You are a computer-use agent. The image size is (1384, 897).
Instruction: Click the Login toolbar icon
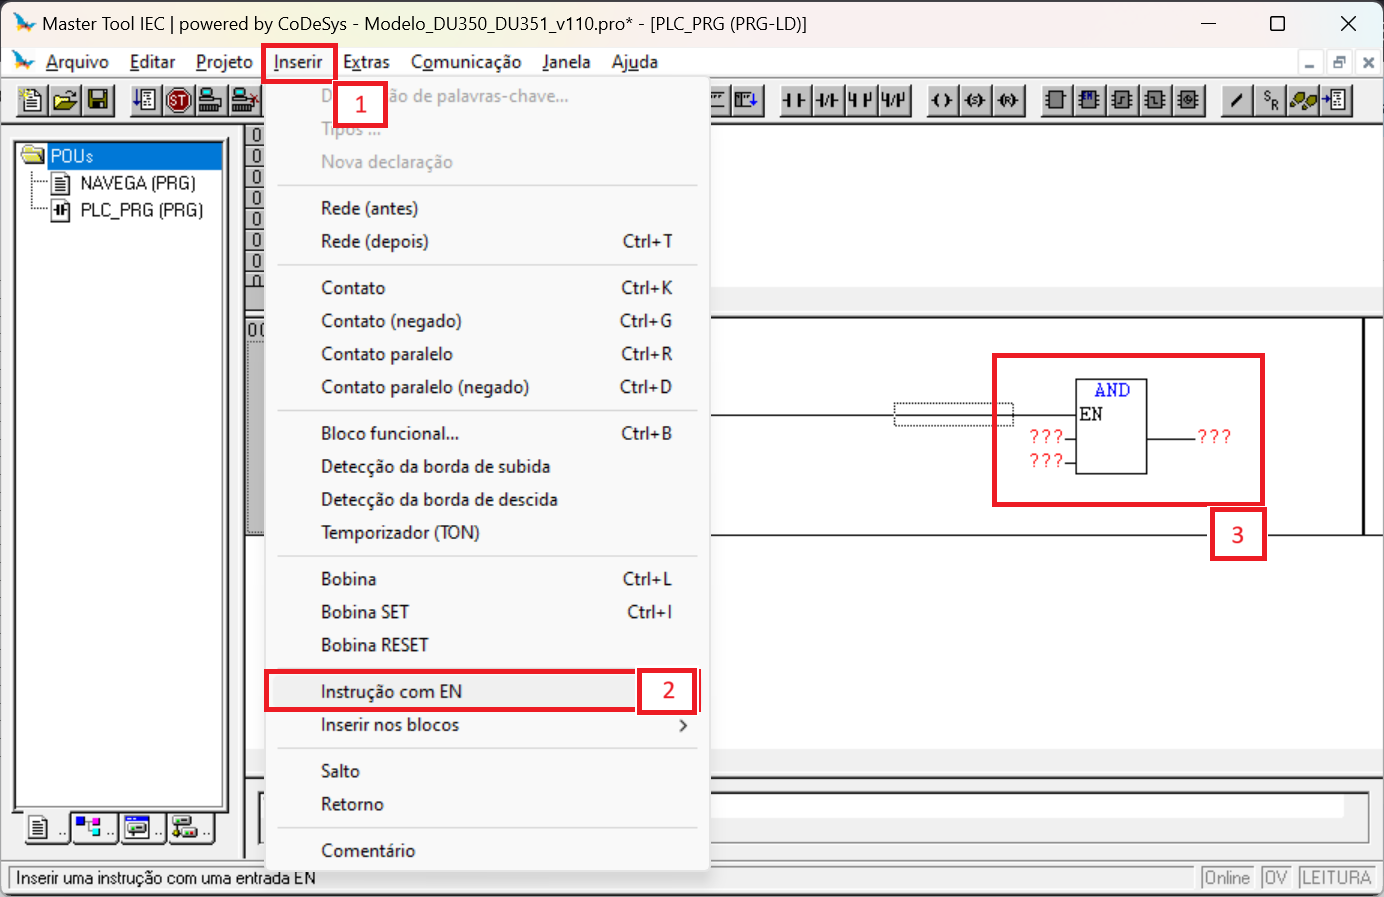click(211, 100)
